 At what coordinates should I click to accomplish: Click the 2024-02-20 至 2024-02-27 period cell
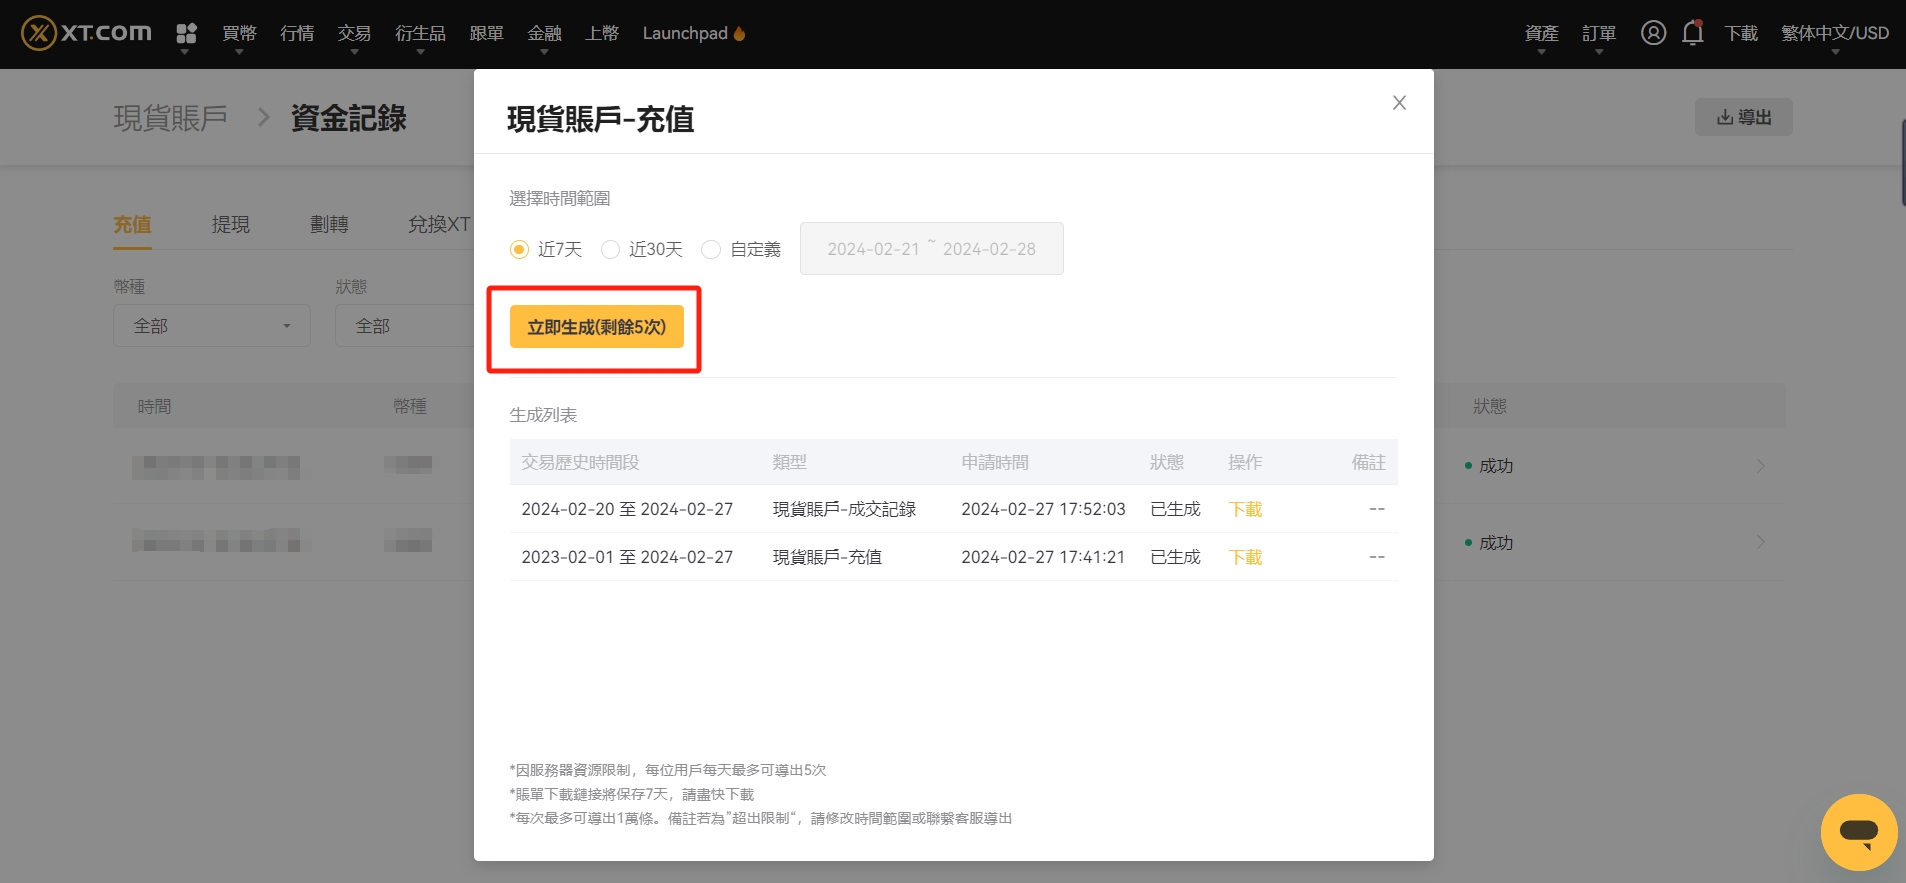pos(627,509)
